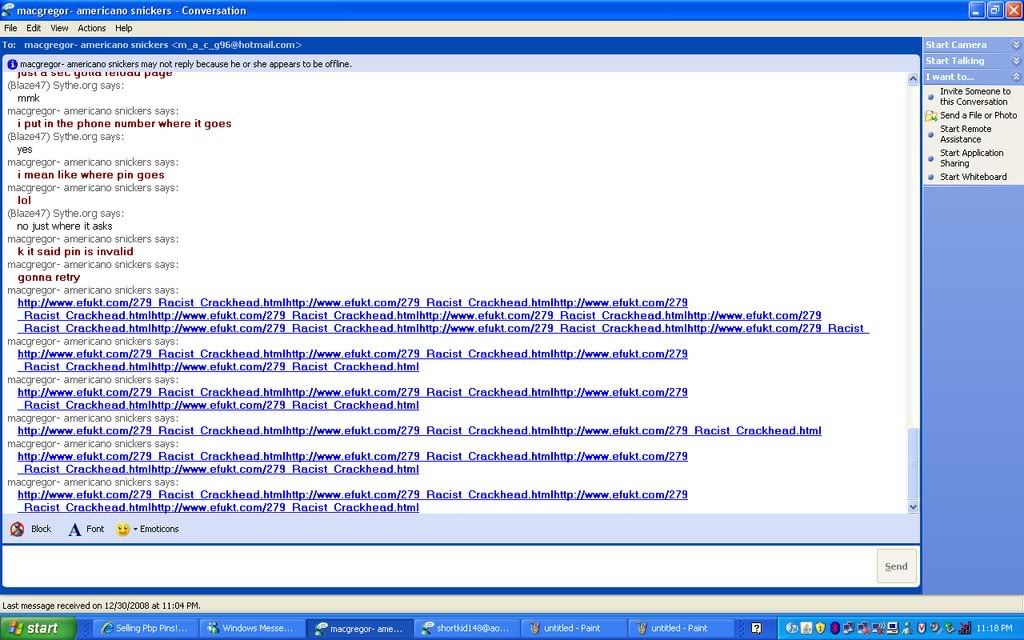1024x640 pixels.
Task: Click Invite Someone to this Conversation
Action: [974, 97]
